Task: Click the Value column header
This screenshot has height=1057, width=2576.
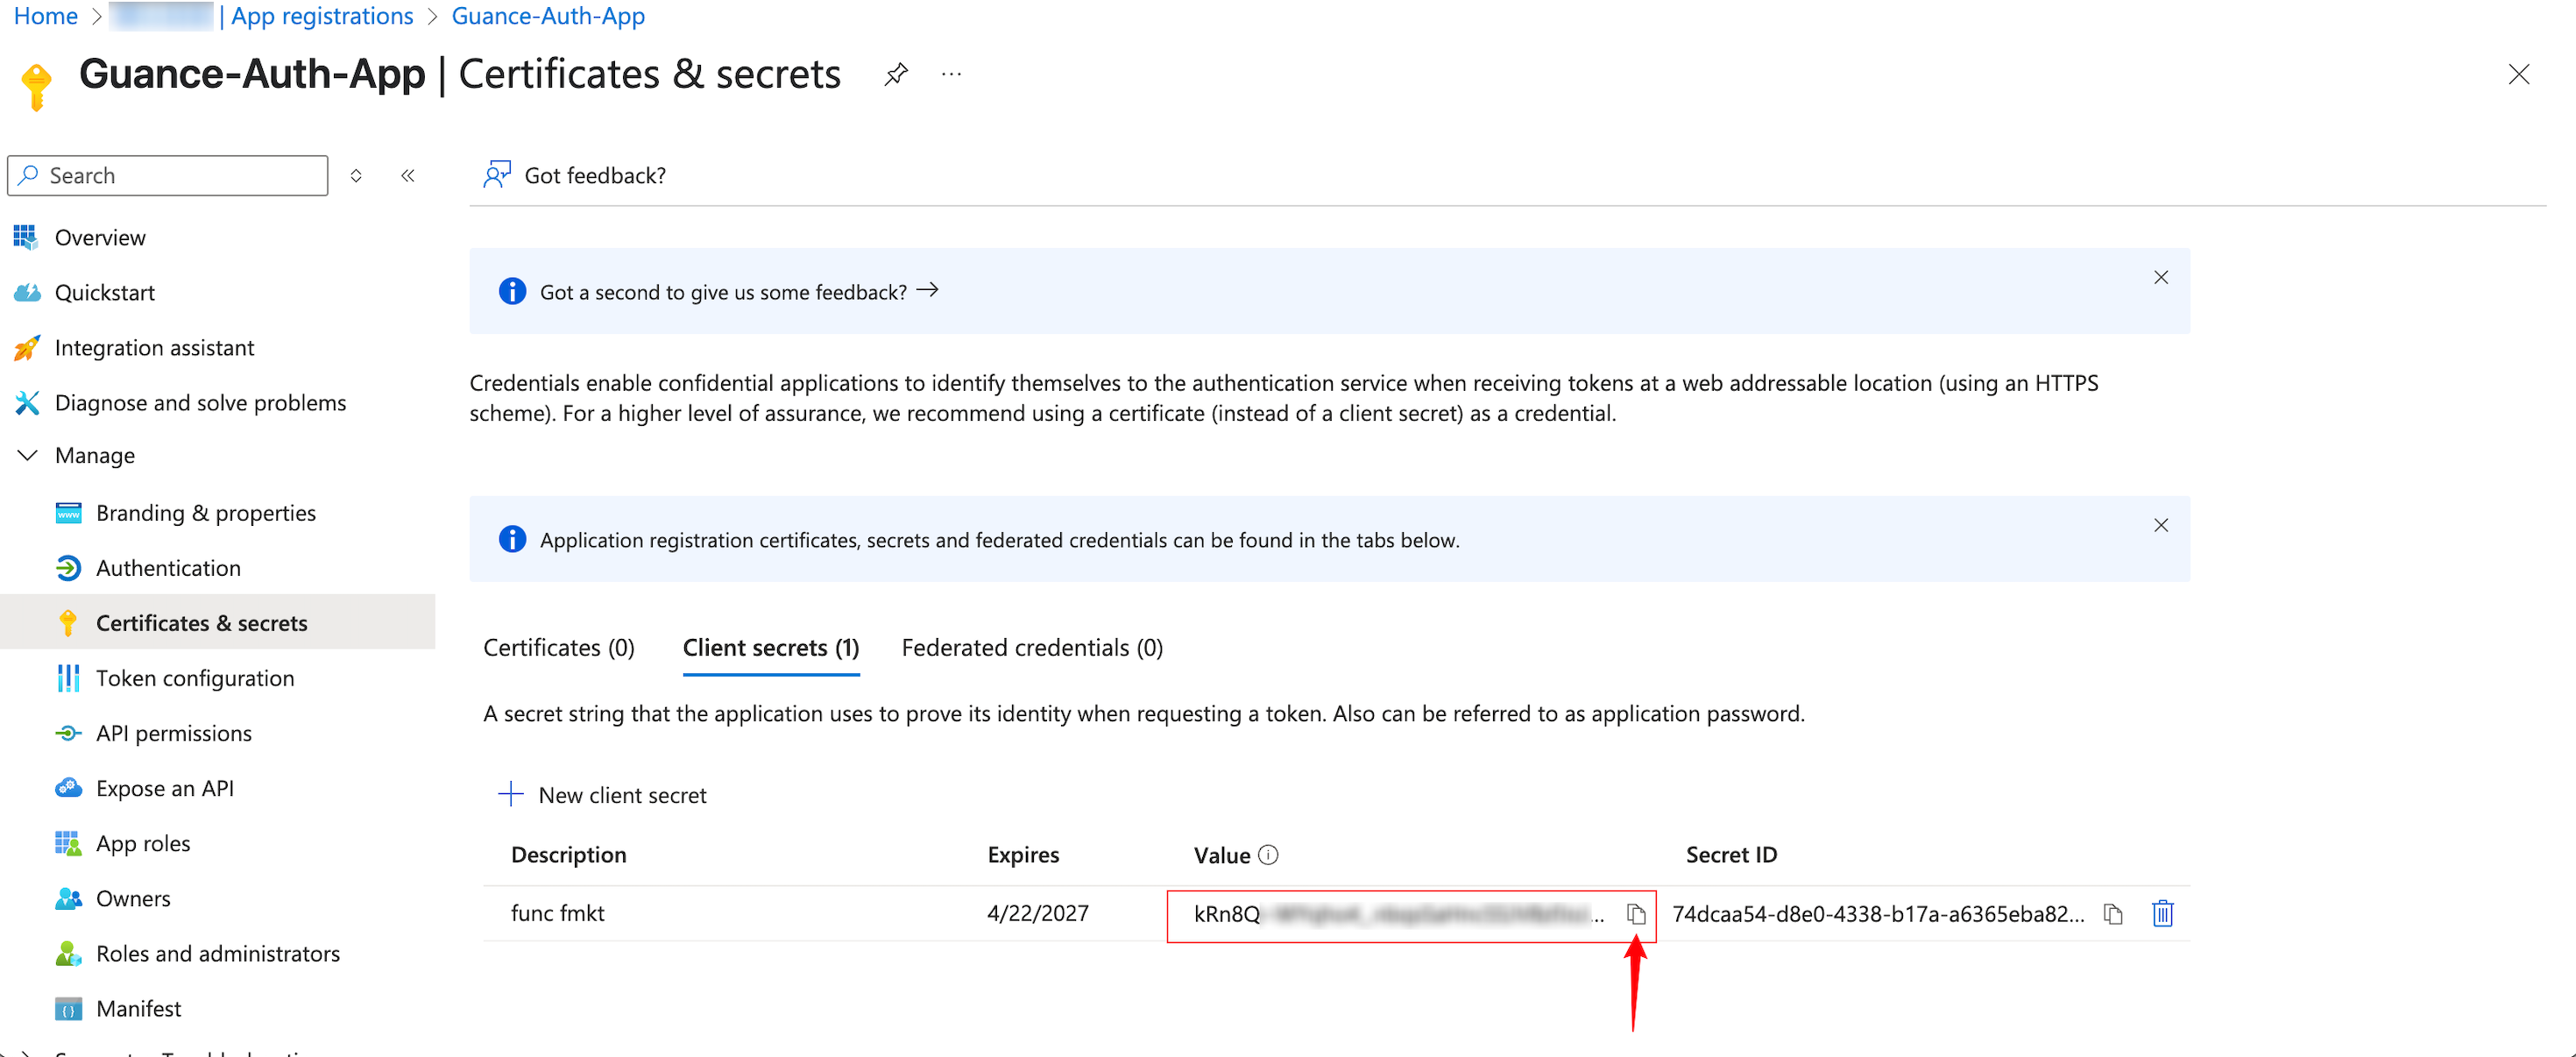Action: 1222,855
